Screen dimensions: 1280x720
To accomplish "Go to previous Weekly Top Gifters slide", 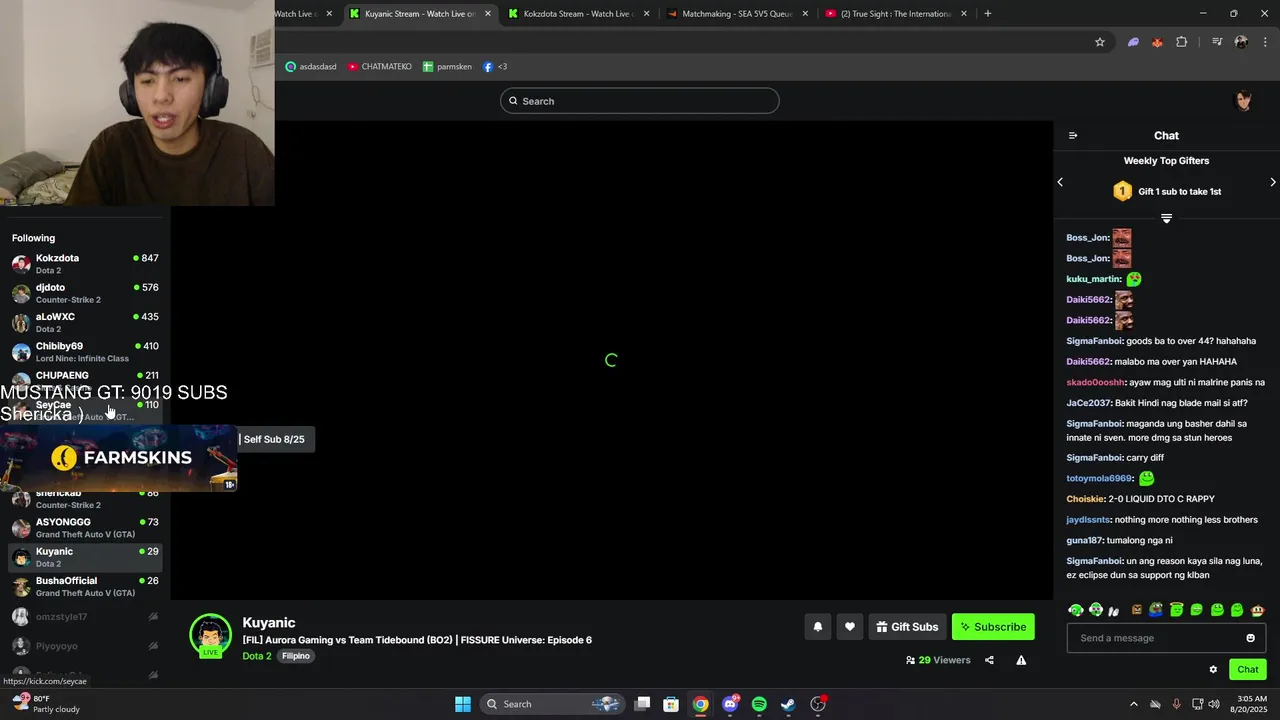I will tap(1060, 182).
